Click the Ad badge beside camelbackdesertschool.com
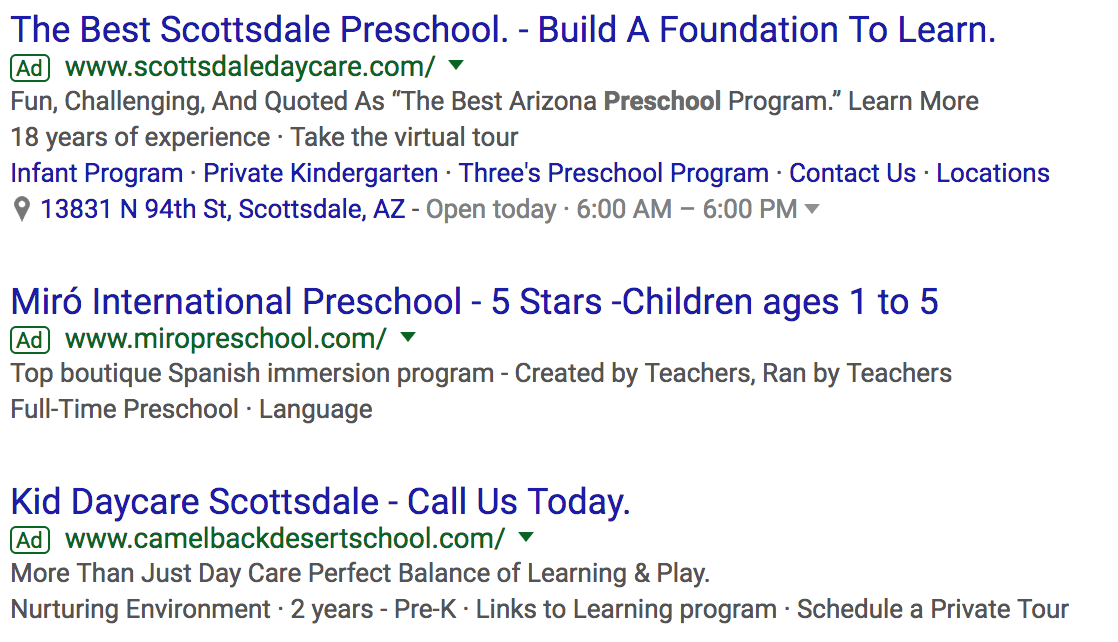 tap(30, 540)
